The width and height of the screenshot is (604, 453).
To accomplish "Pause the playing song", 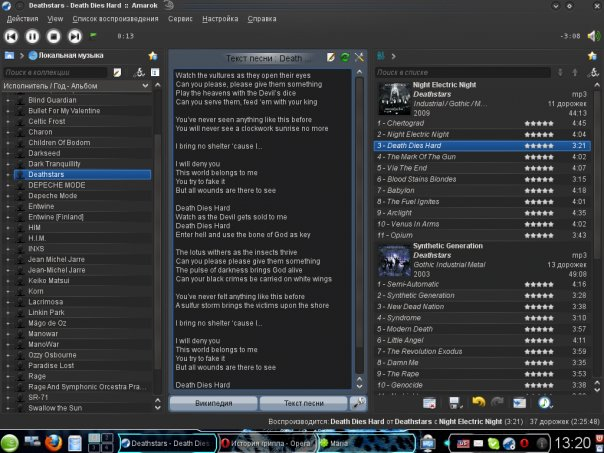I will click(x=32, y=36).
